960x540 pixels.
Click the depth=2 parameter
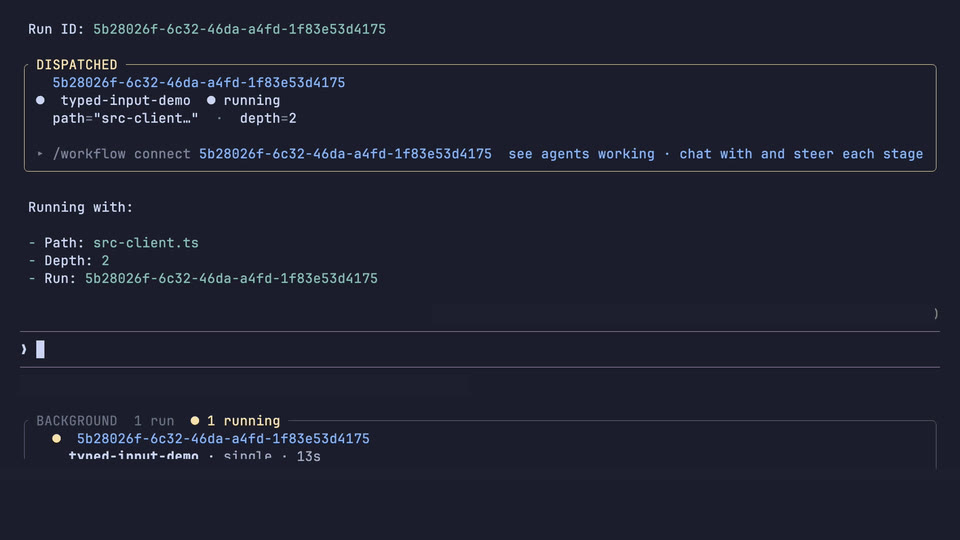pos(268,118)
